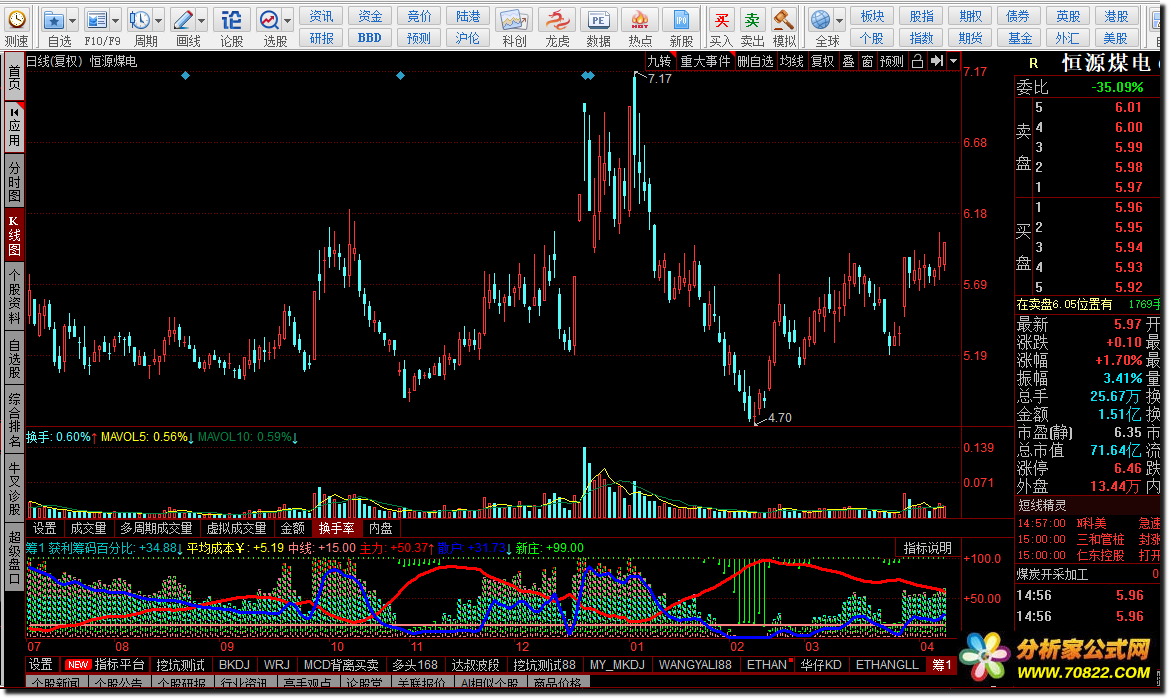Click the first cyan diamond event marker above chart
The height and width of the screenshot is (698, 1170).
point(185,75)
